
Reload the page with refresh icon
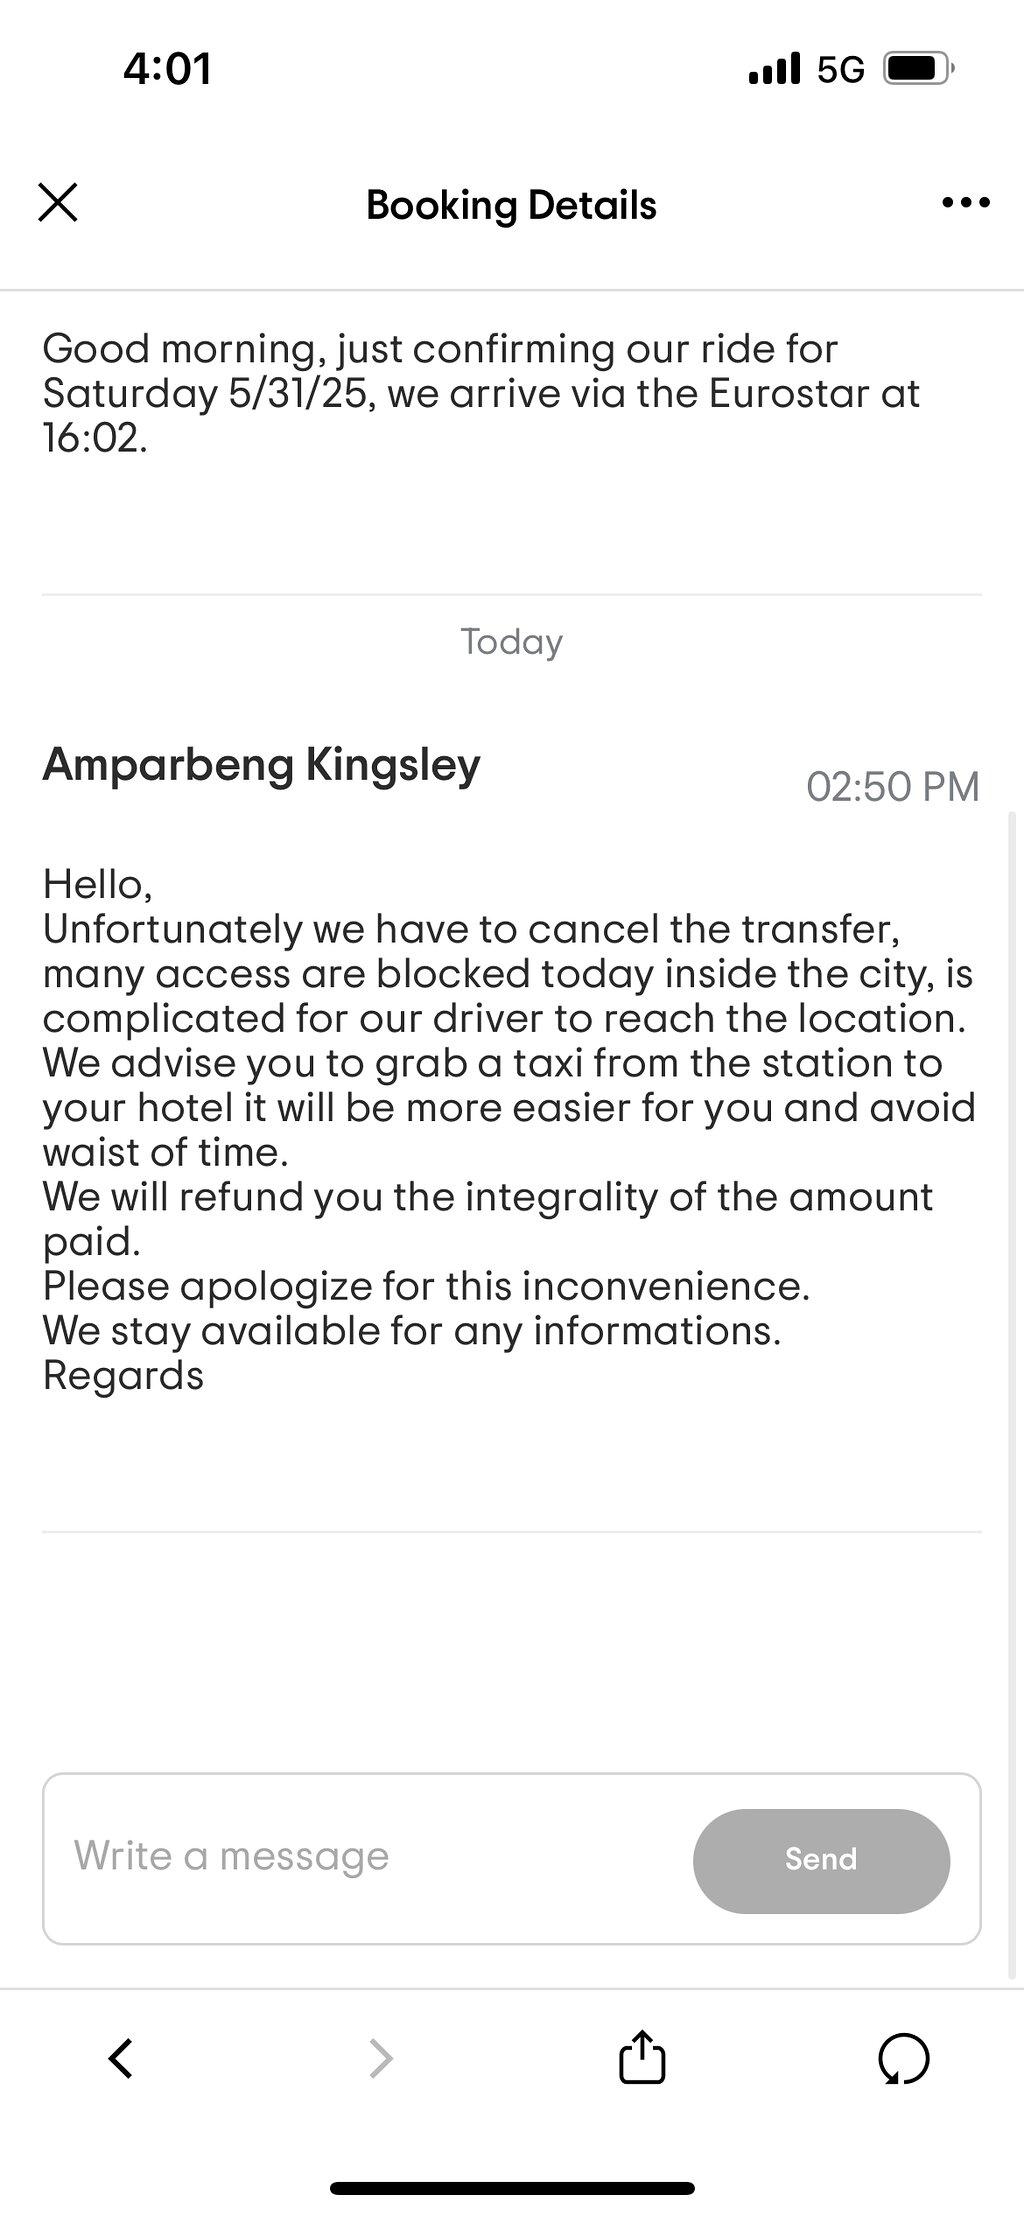(904, 2059)
